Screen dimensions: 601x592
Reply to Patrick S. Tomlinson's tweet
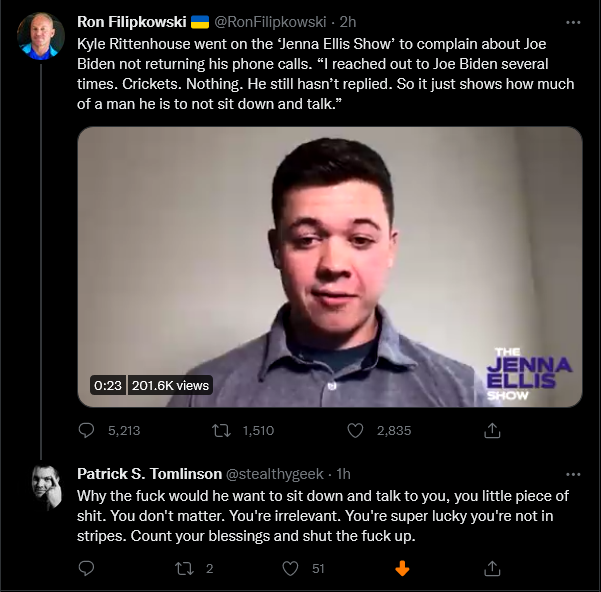point(86,568)
